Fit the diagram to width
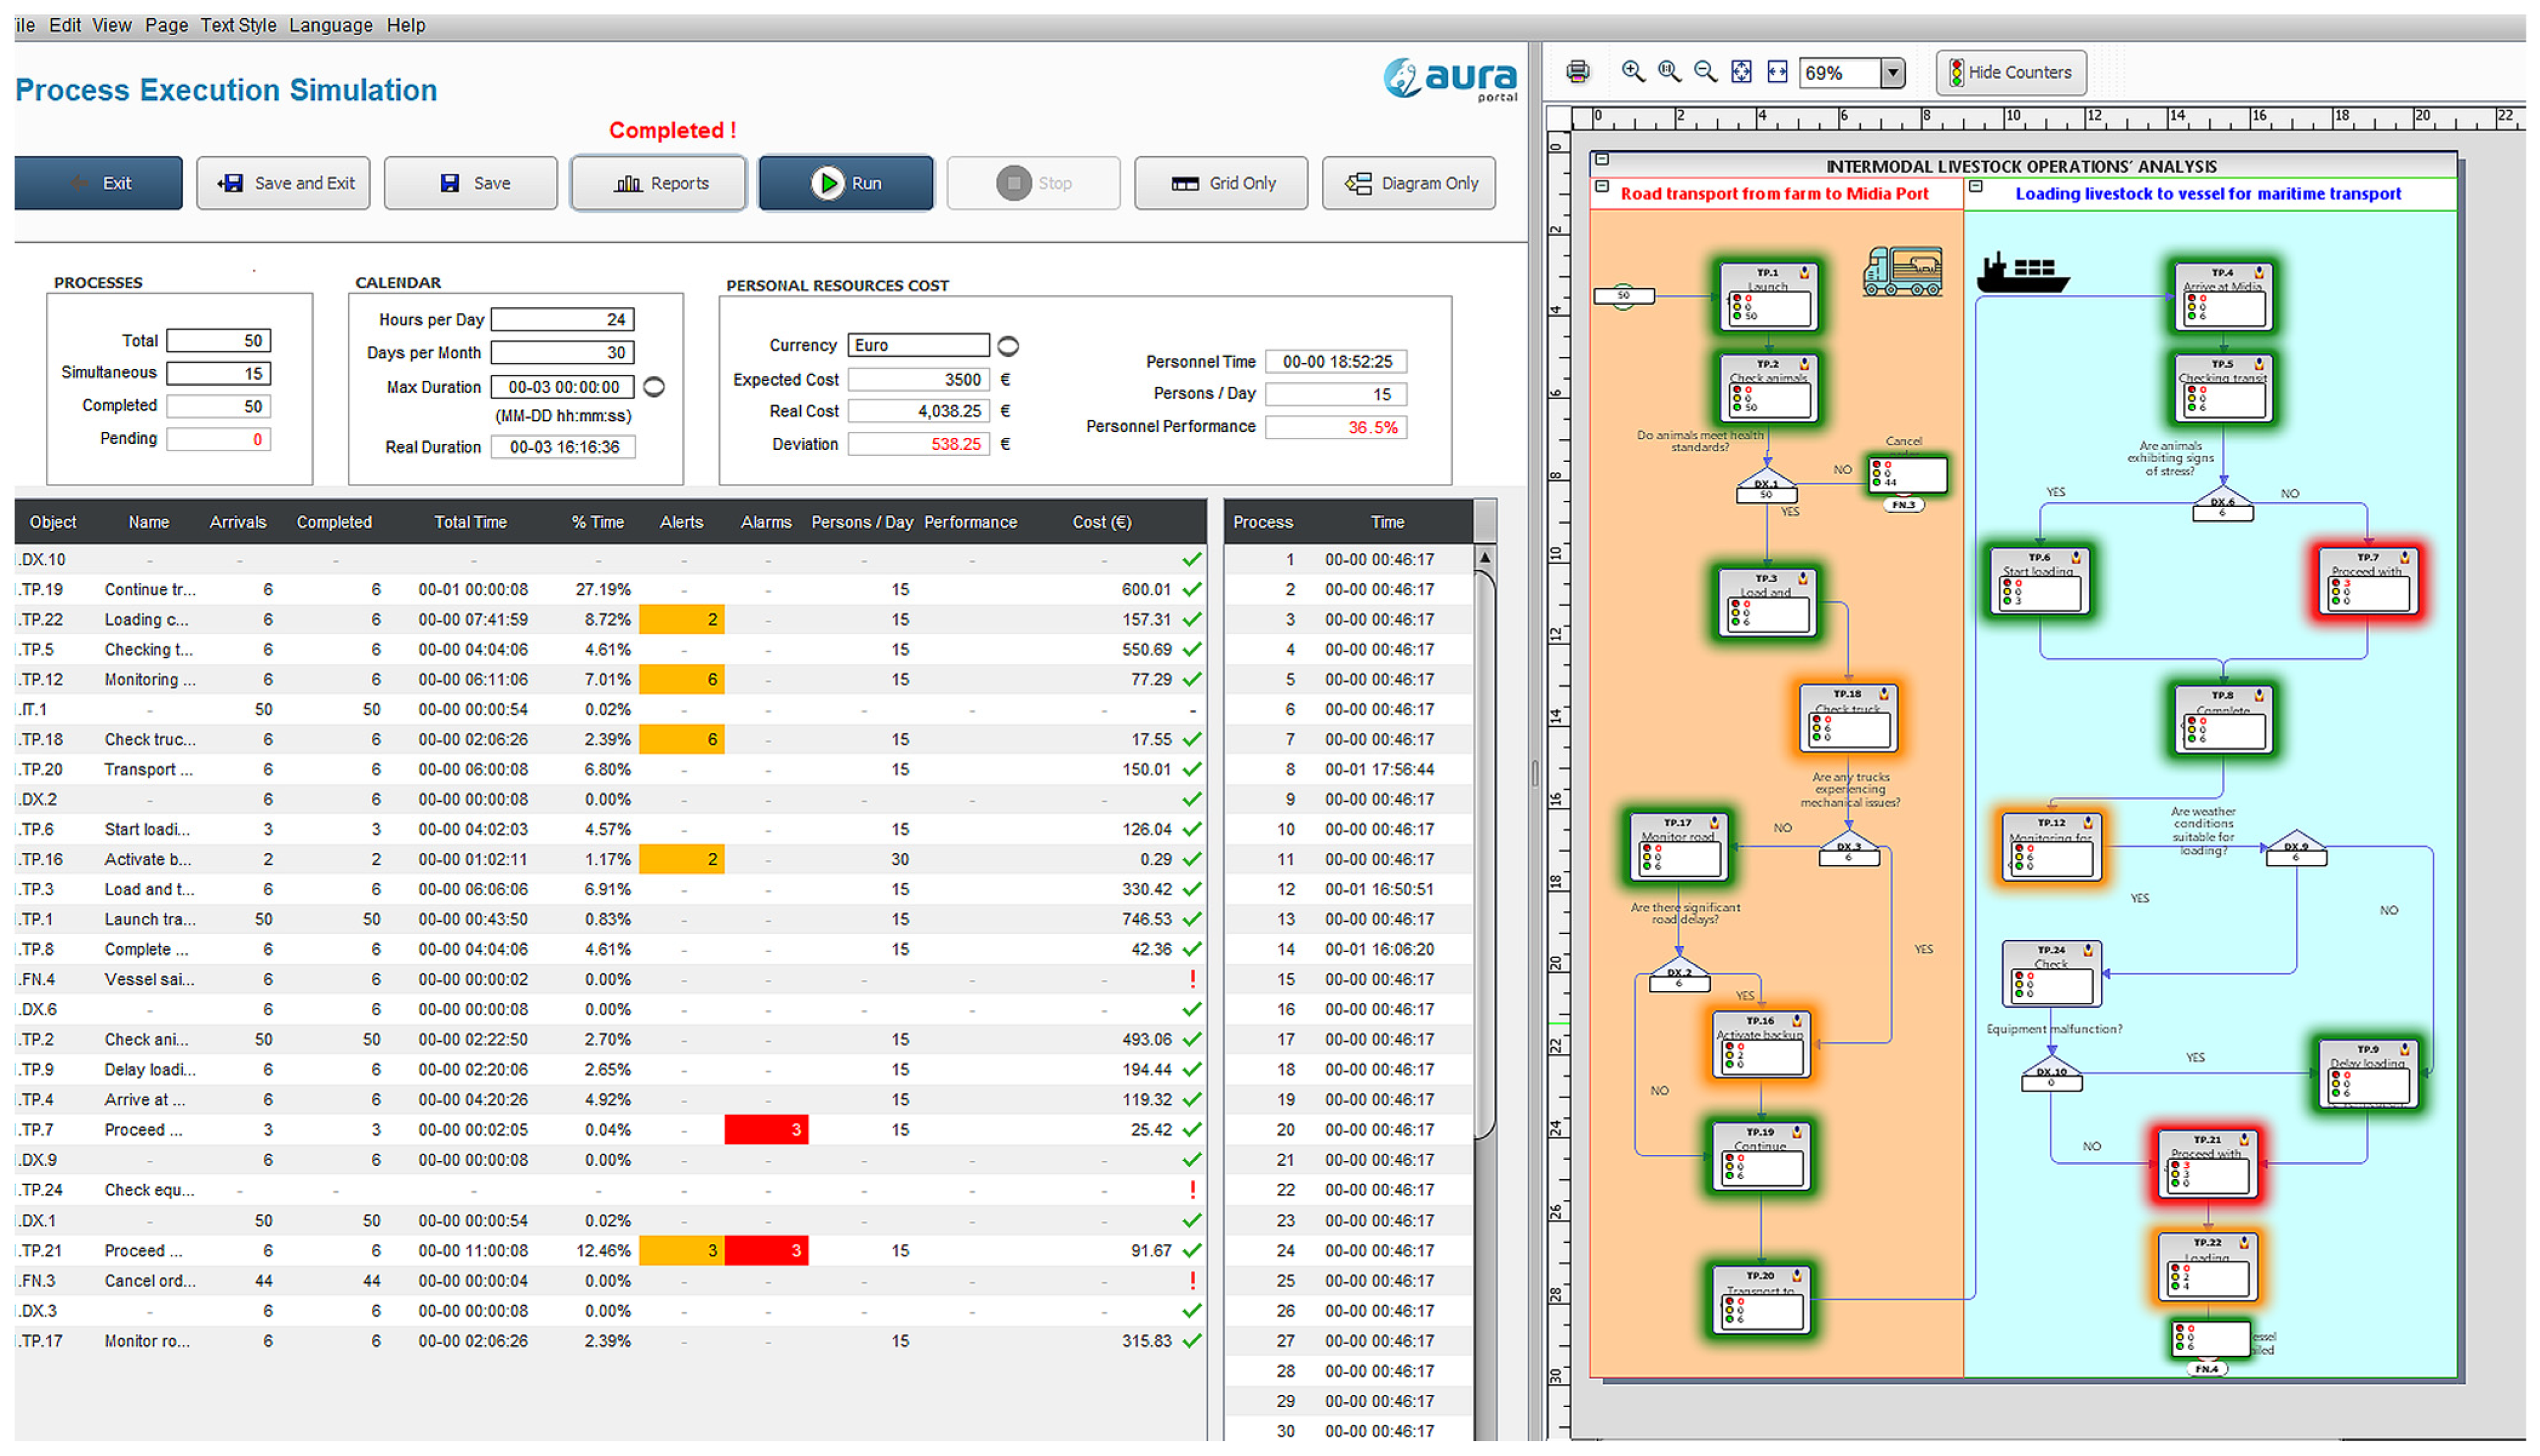 (1777, 72)
